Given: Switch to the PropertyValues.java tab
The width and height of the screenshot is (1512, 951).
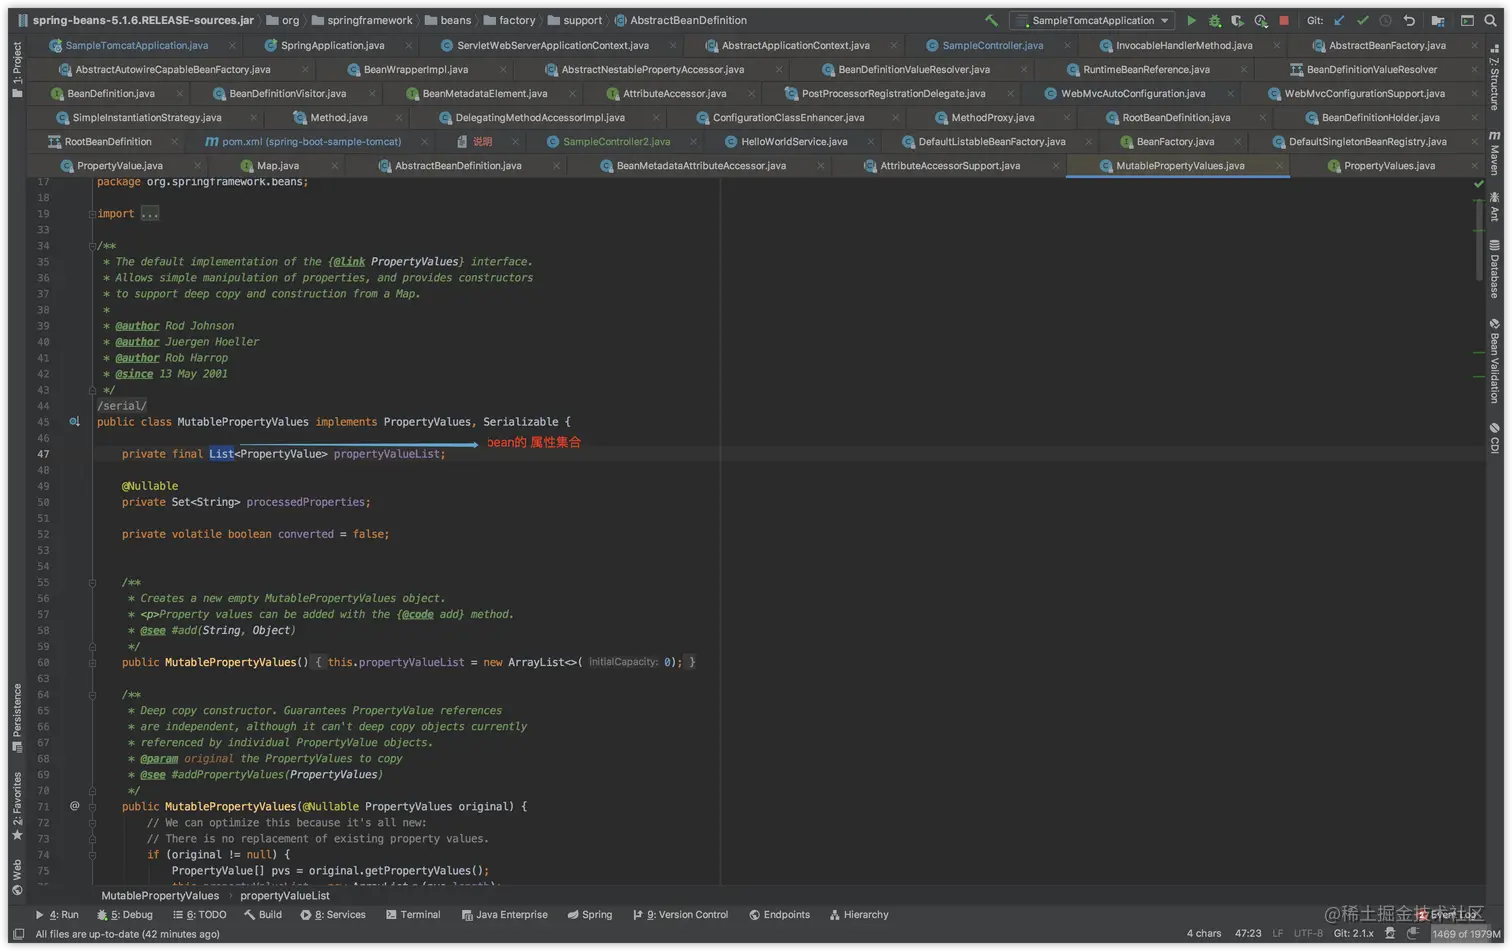Looking at the screenshot, I should click(1389, 166).
